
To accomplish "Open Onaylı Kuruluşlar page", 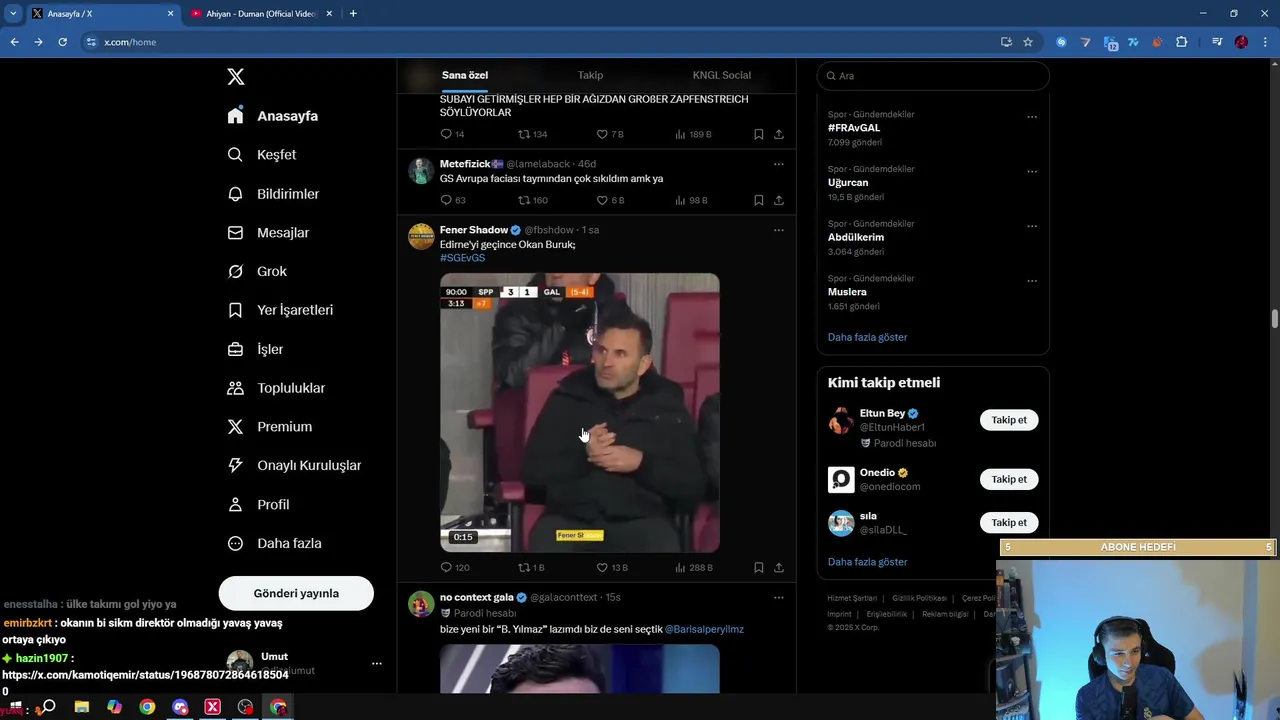I will point(294,466).
